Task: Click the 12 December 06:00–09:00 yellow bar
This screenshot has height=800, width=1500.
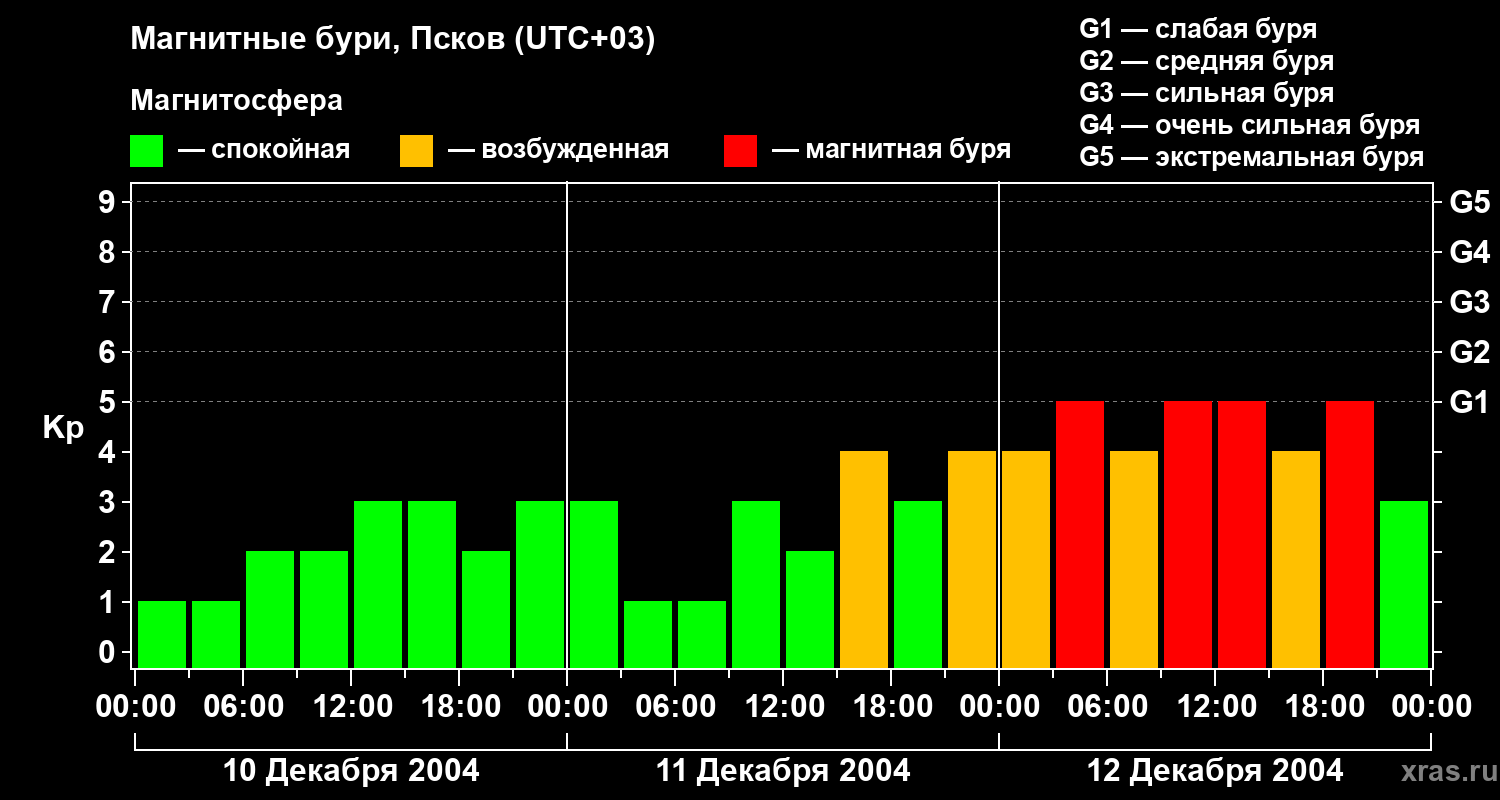Action: click(1134, 559)
